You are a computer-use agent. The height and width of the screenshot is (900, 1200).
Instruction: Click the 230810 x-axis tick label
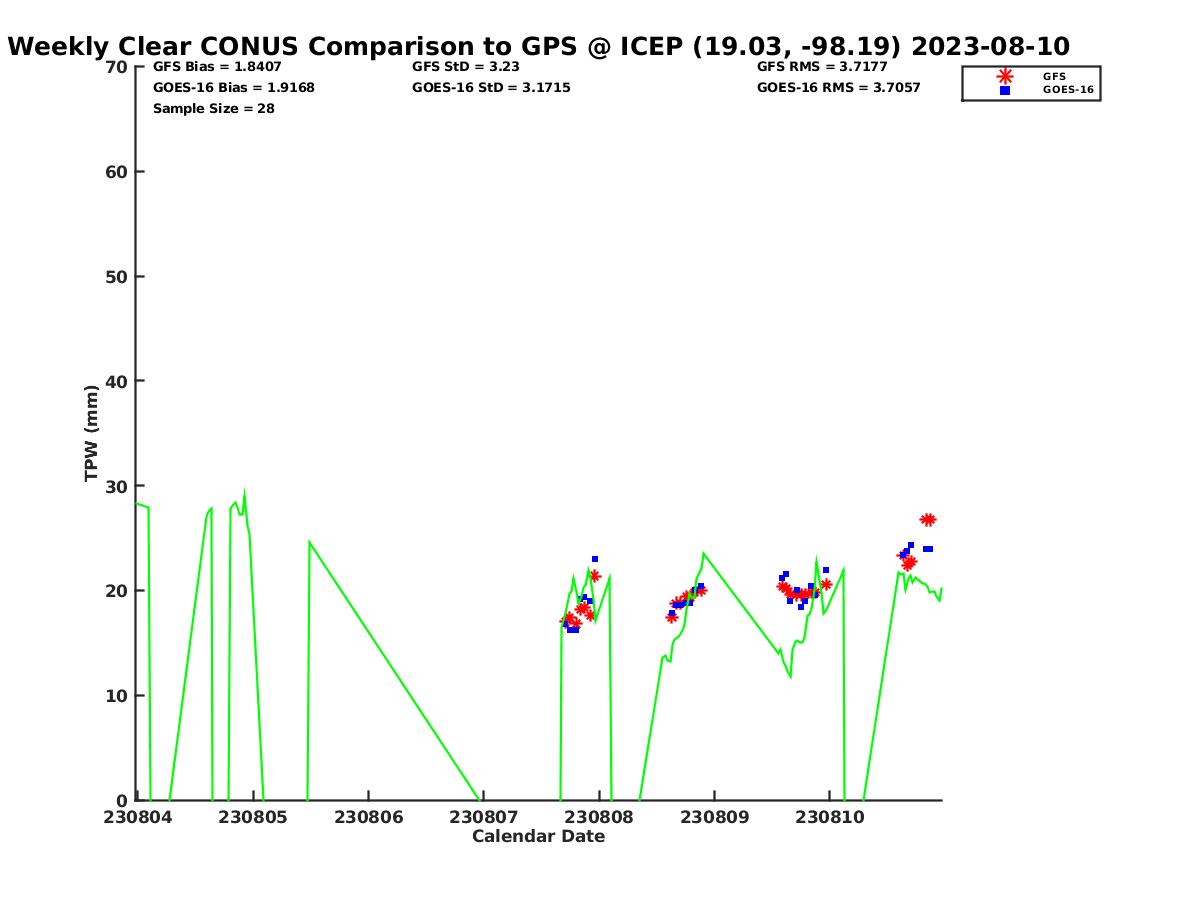[x=829, y=817]
